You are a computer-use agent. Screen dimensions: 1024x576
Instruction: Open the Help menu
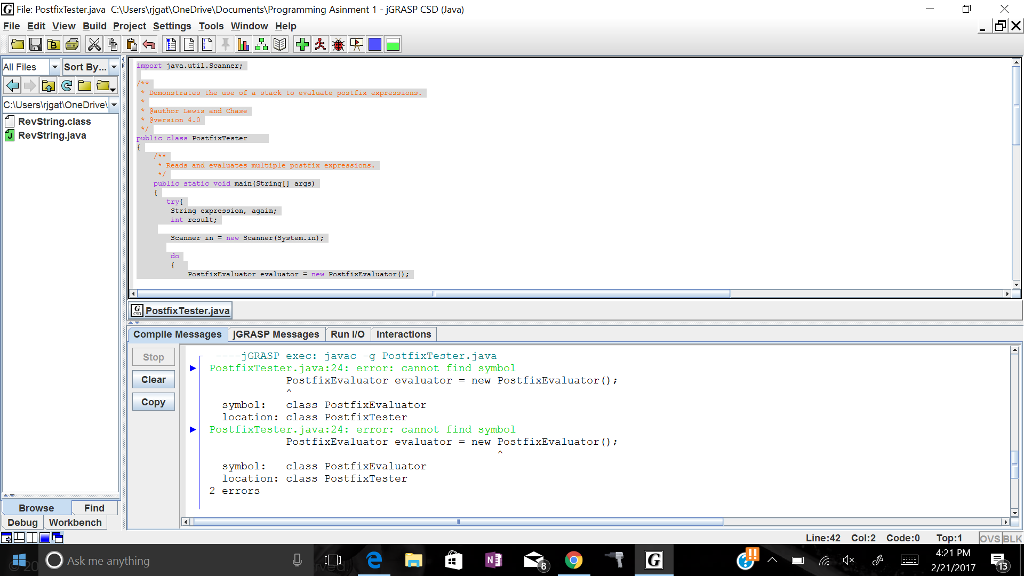click(x=286, y=26)
